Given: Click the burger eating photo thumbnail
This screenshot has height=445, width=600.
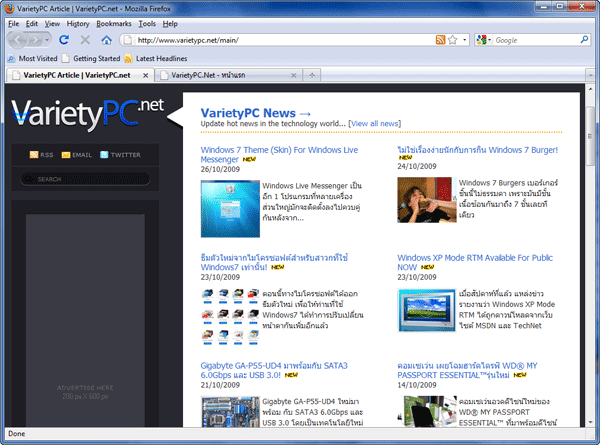Looking at the screenshot, I should [x=425, y=200].
